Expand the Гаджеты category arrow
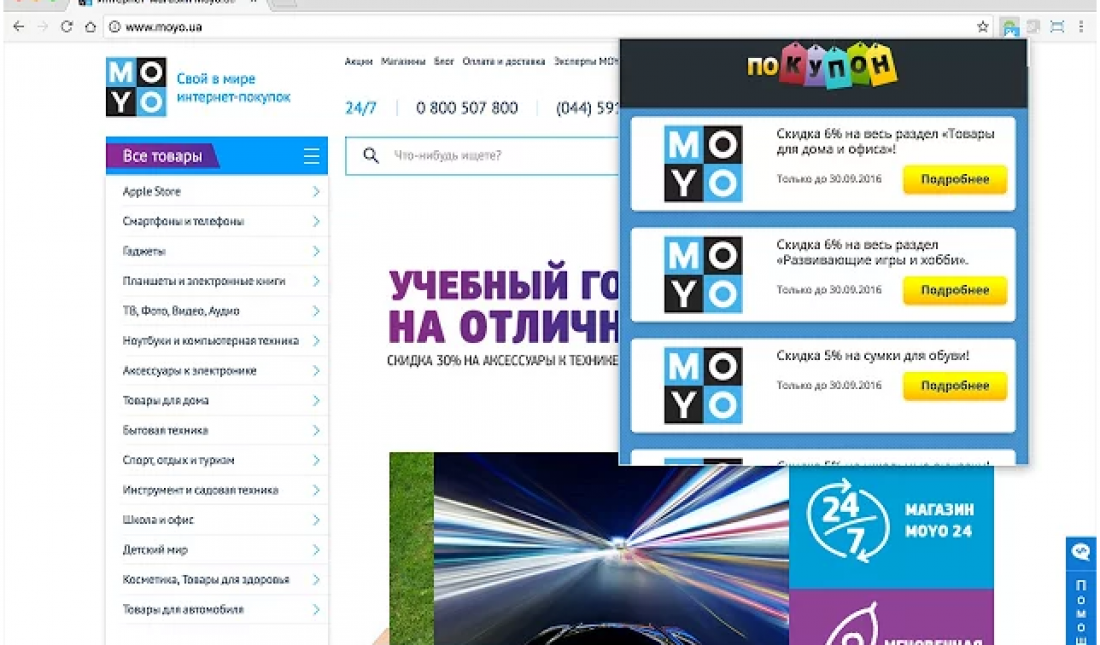 pos(315,252)
